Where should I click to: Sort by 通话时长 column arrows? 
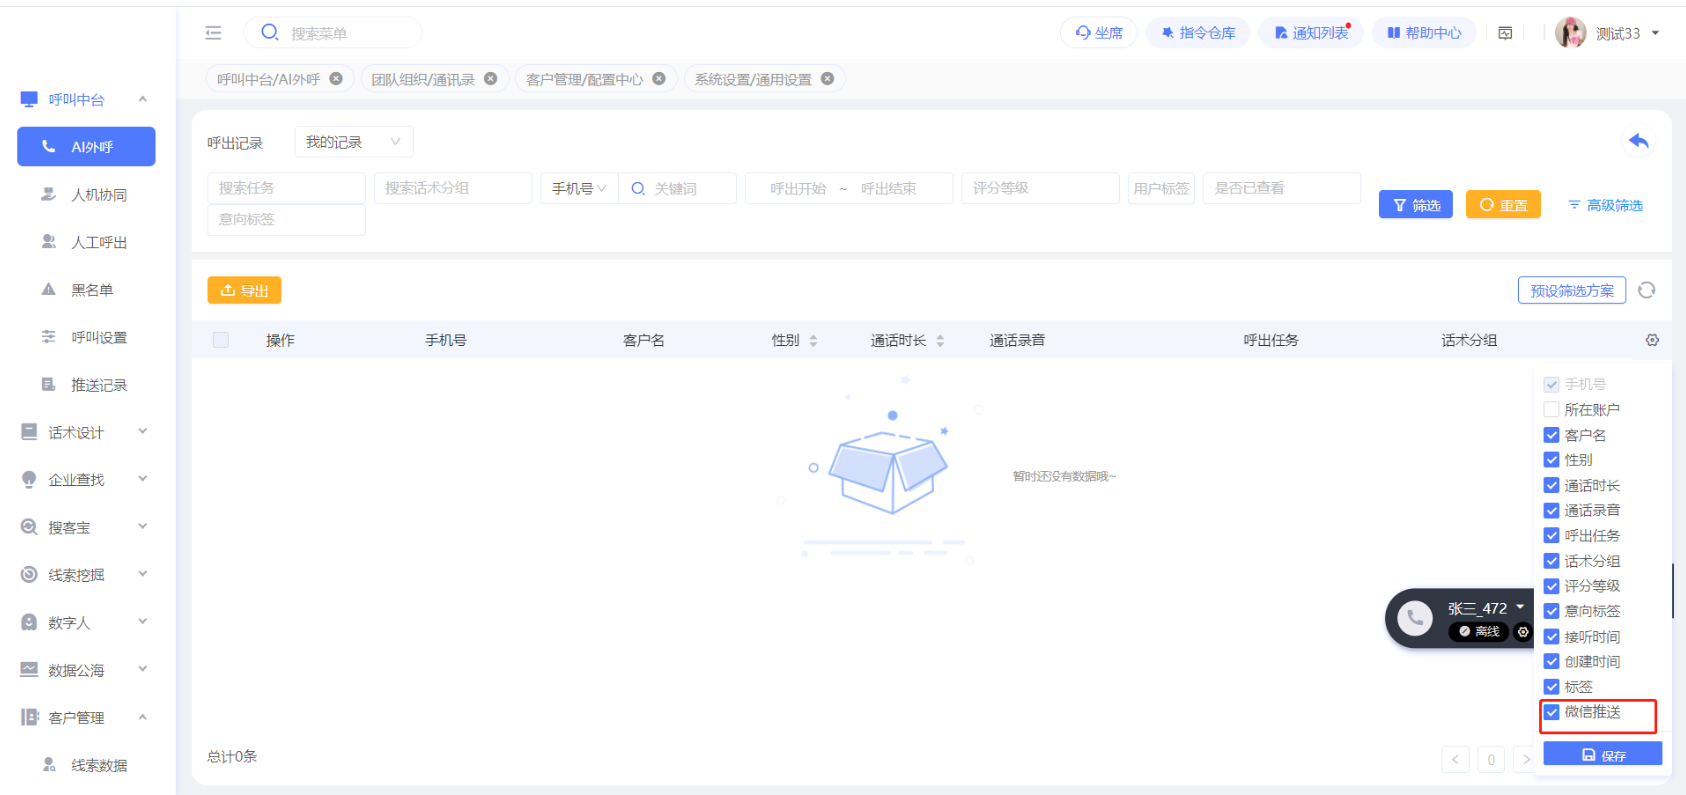click(940, 340)
